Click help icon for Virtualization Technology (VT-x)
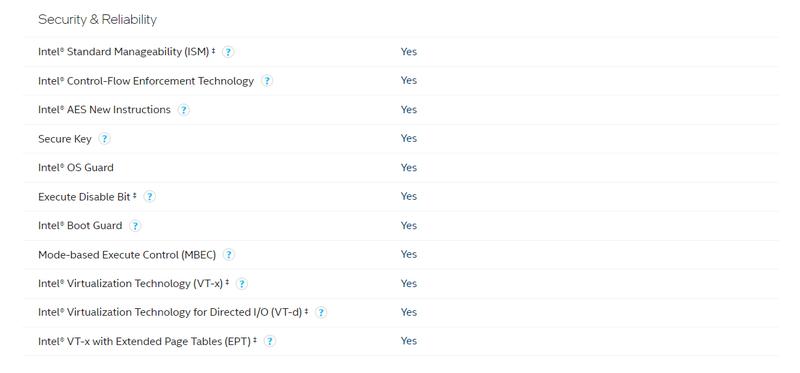Screen dimensions: 800x373 point(242,284)
